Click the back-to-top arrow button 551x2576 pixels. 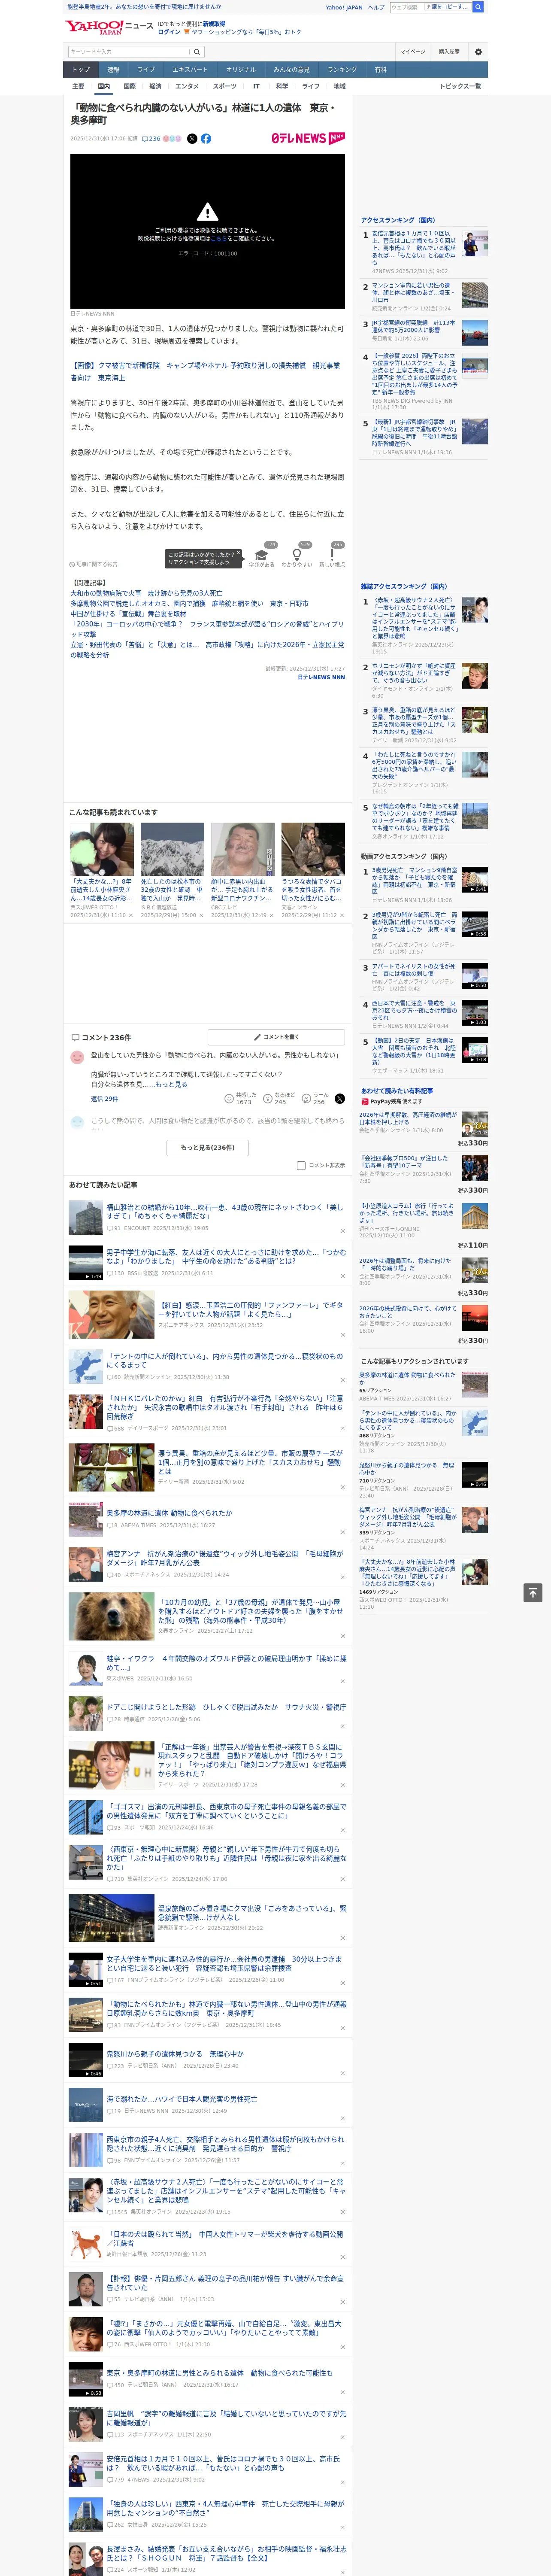533,1592
